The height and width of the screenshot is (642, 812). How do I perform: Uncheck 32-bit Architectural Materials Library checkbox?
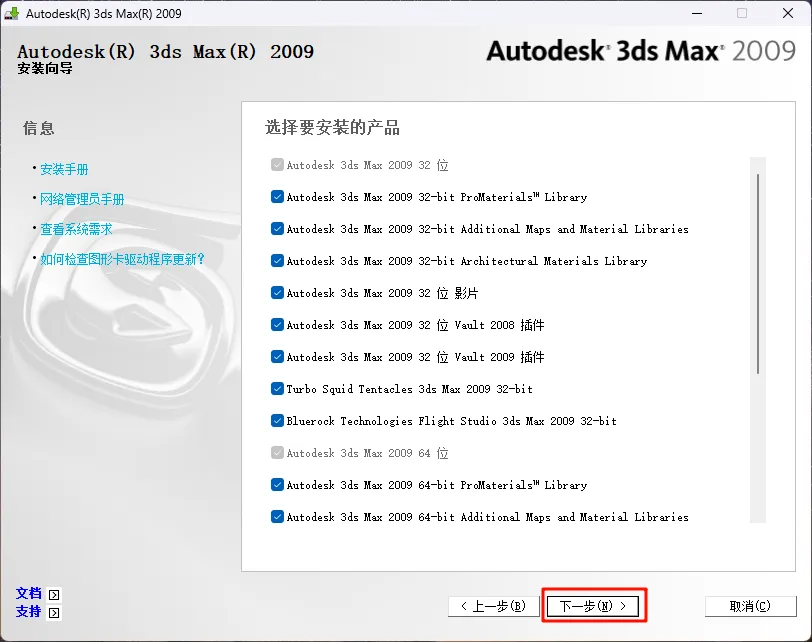pos(277,261)
